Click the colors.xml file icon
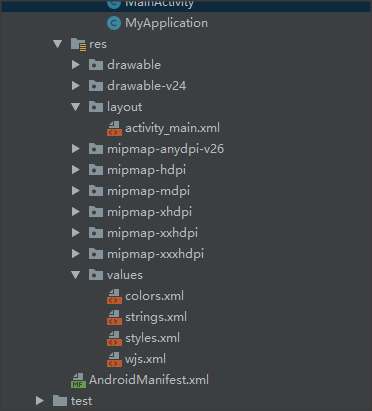Viewport: 372px width, 411px height. pos(114,296)
